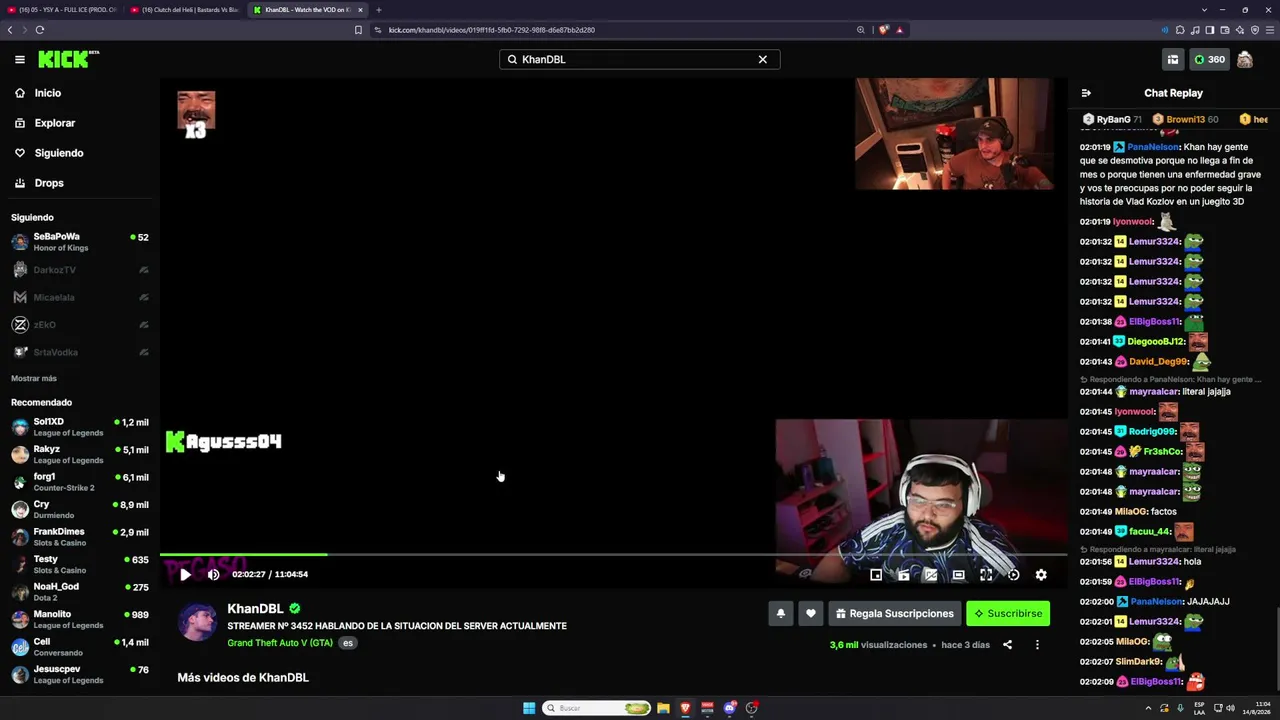Viewport: 1280px width, 720px height.
Task: Click RyBanG in the chat leaderboard
Action: (x=1113, y=119)
